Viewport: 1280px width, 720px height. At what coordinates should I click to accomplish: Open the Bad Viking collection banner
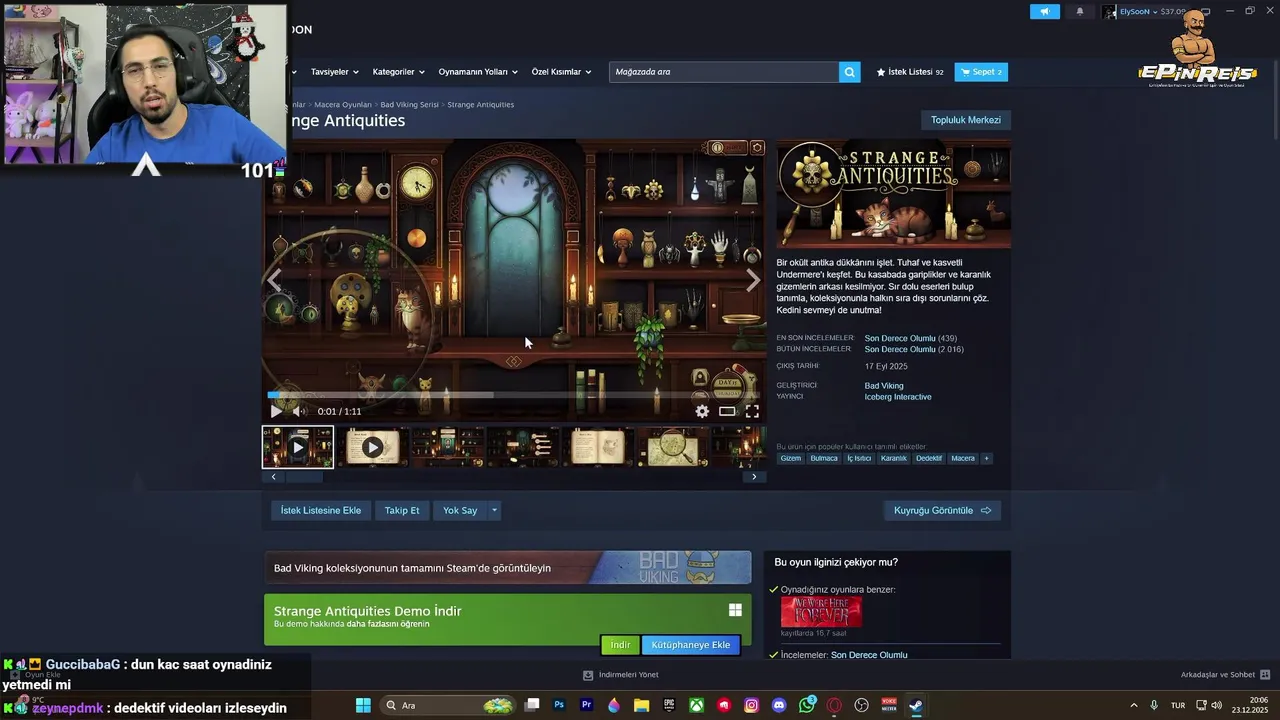507,568
